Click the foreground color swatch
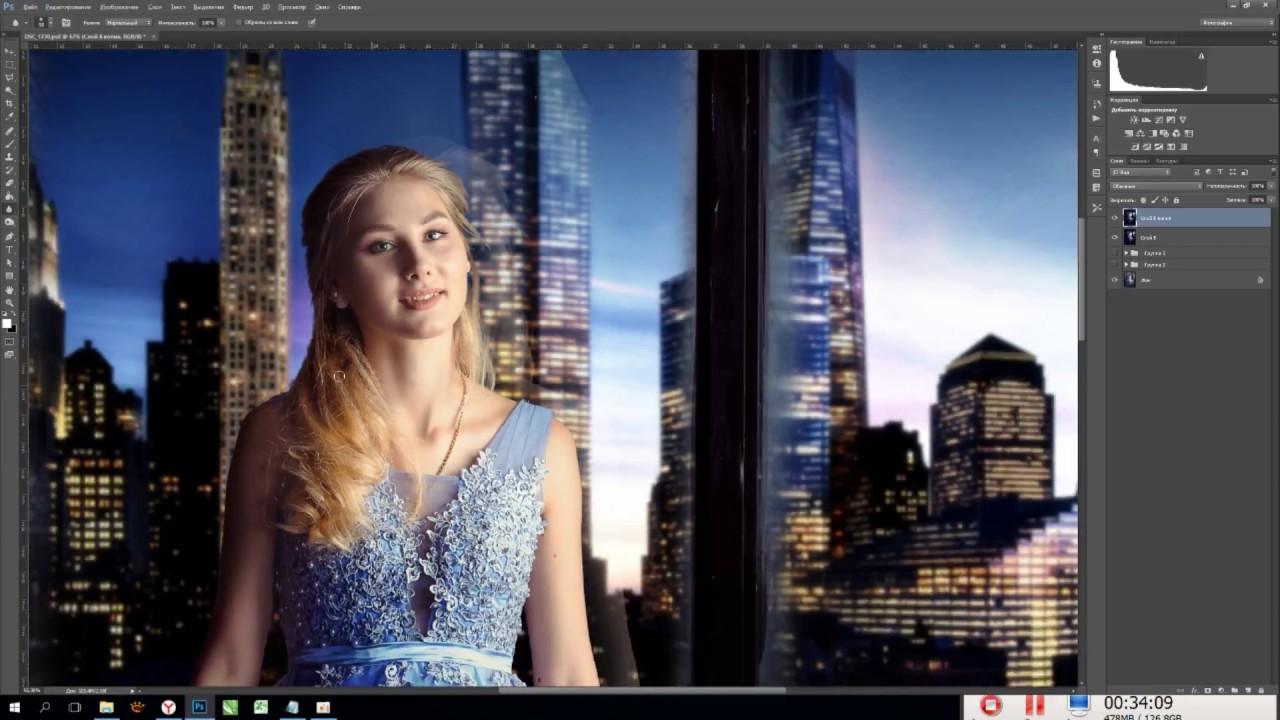This screenshot has width=1280, height=720. tap(6, 322)
